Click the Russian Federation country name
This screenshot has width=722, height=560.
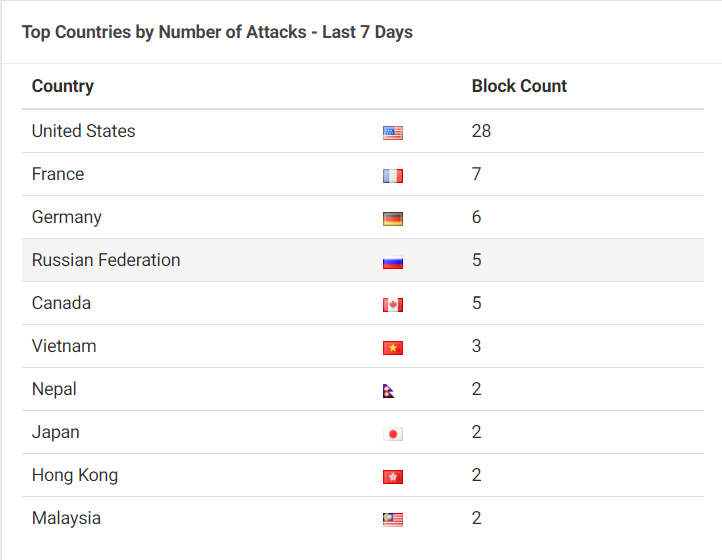(x=106, y=260)
